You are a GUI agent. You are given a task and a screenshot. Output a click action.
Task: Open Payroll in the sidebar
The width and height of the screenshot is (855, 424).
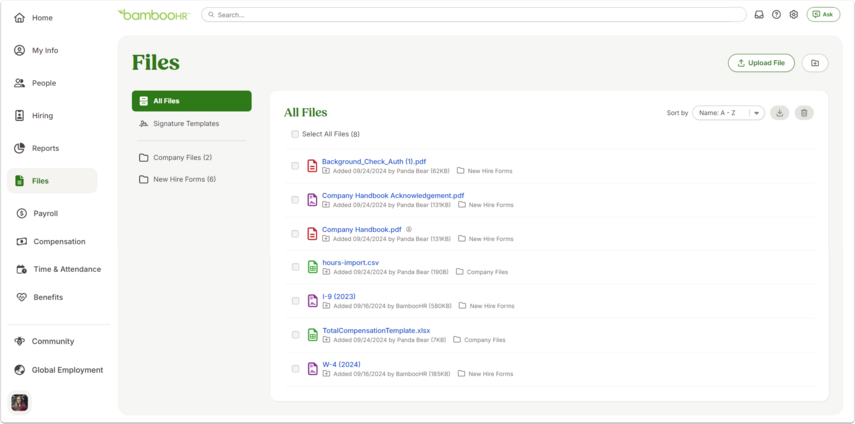coord(38,214)
